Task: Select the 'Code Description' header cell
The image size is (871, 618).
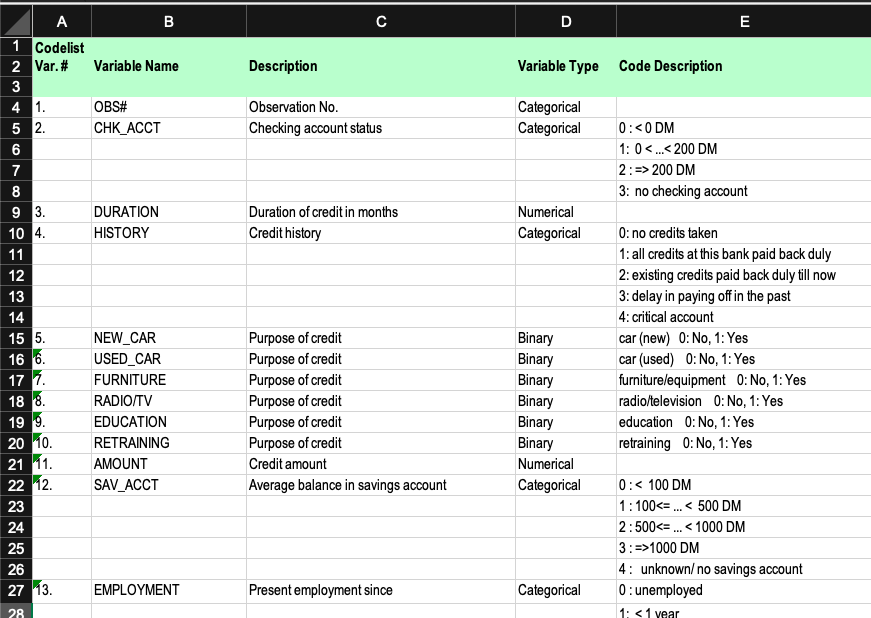Action: 744,66
